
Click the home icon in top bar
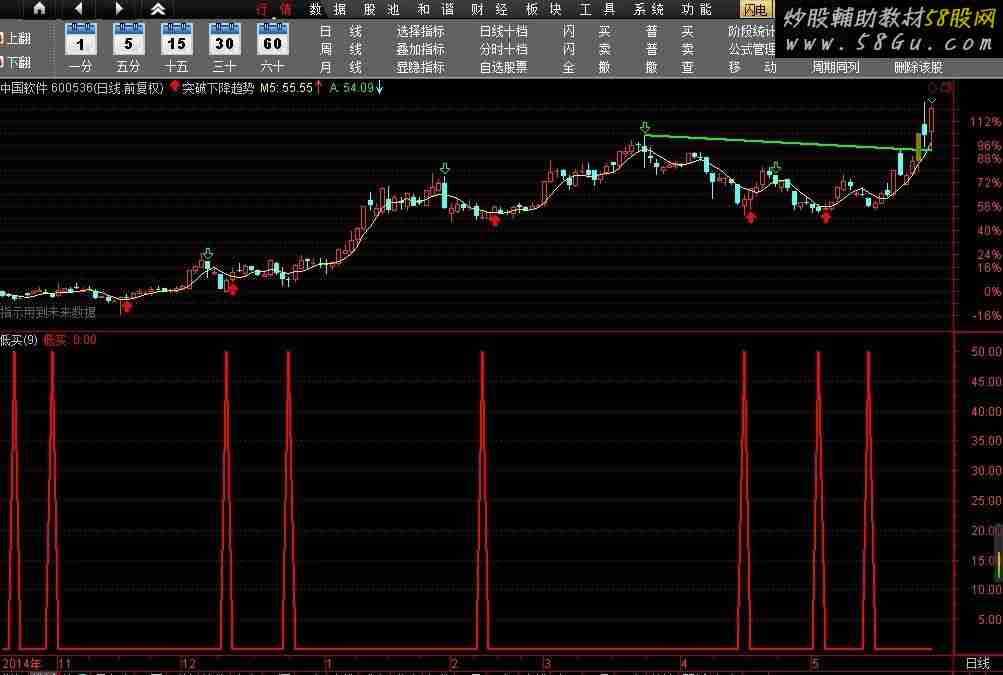pos(39,9)
